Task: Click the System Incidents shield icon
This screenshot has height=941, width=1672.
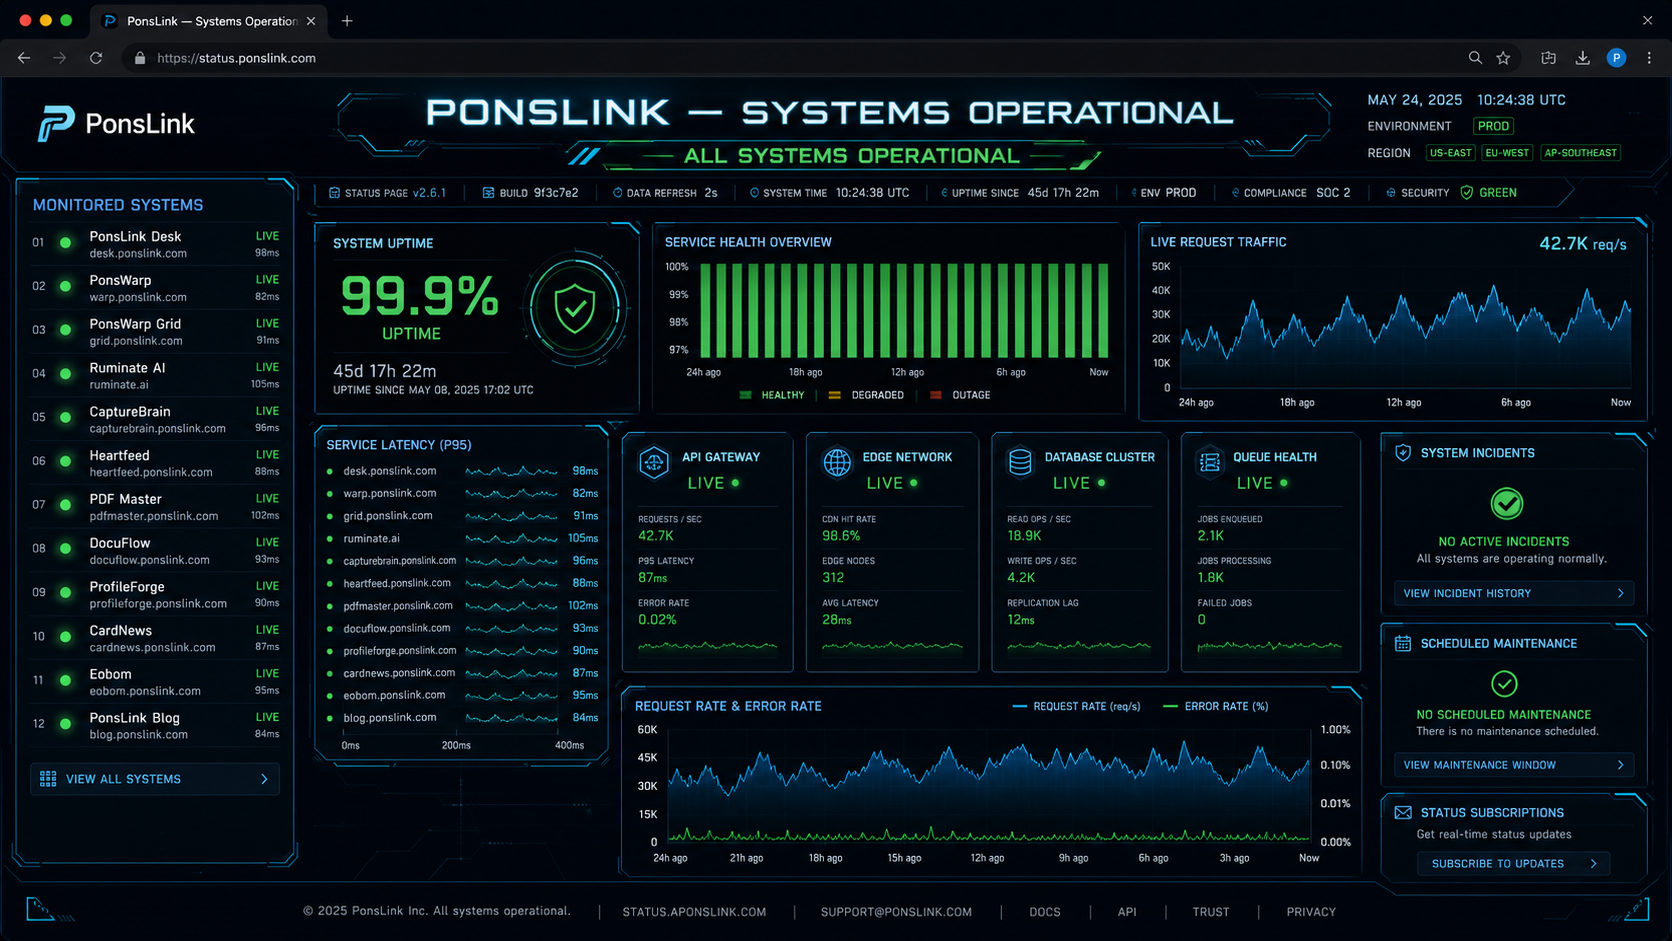Action: [1403, 453]
